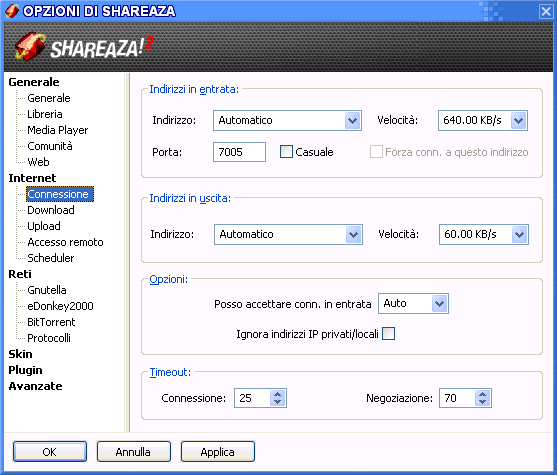This screenshot has height=475, width=557.
Task: Open the outgoing Indirizzo Automatico dropdown
Action: [353, 234]
